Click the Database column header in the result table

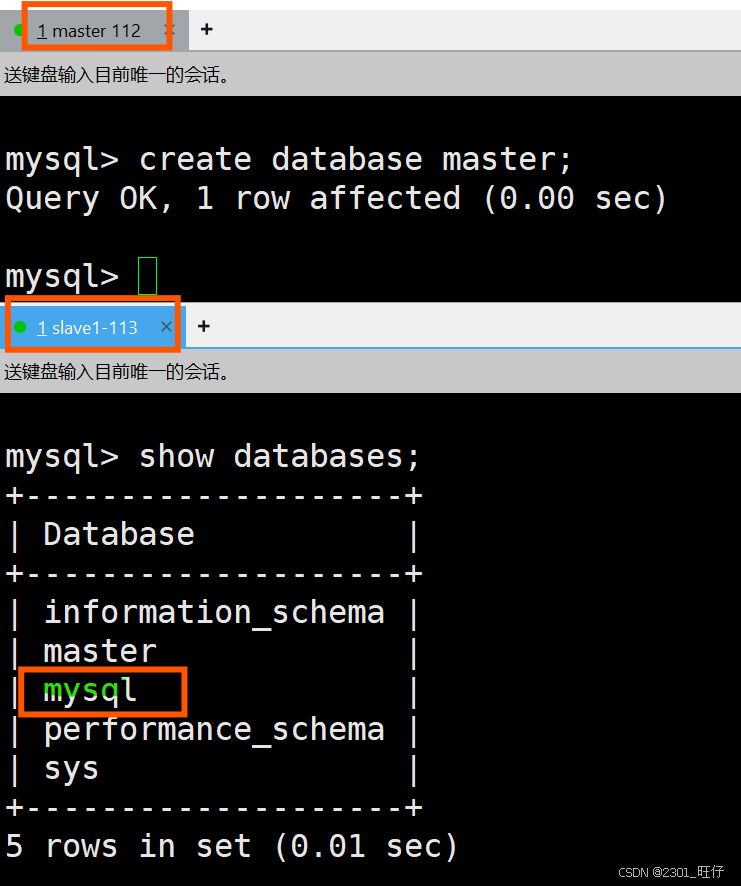[119, 534]
